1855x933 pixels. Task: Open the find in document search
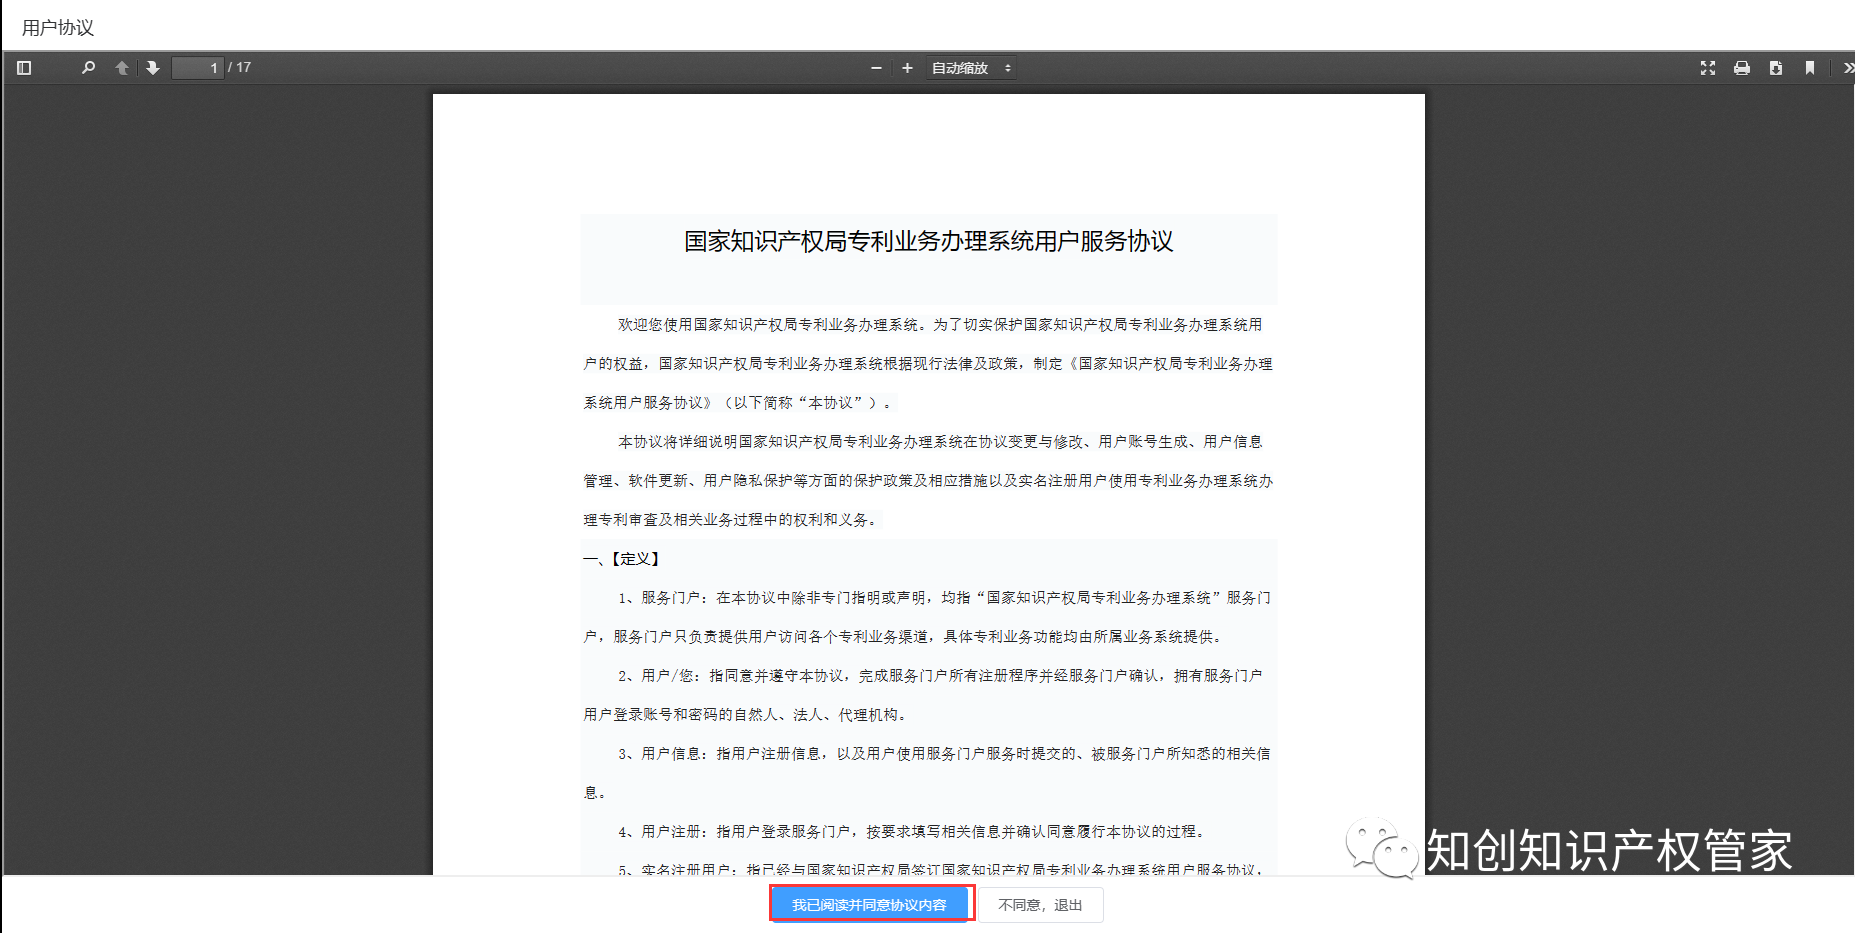pos(88,68)
